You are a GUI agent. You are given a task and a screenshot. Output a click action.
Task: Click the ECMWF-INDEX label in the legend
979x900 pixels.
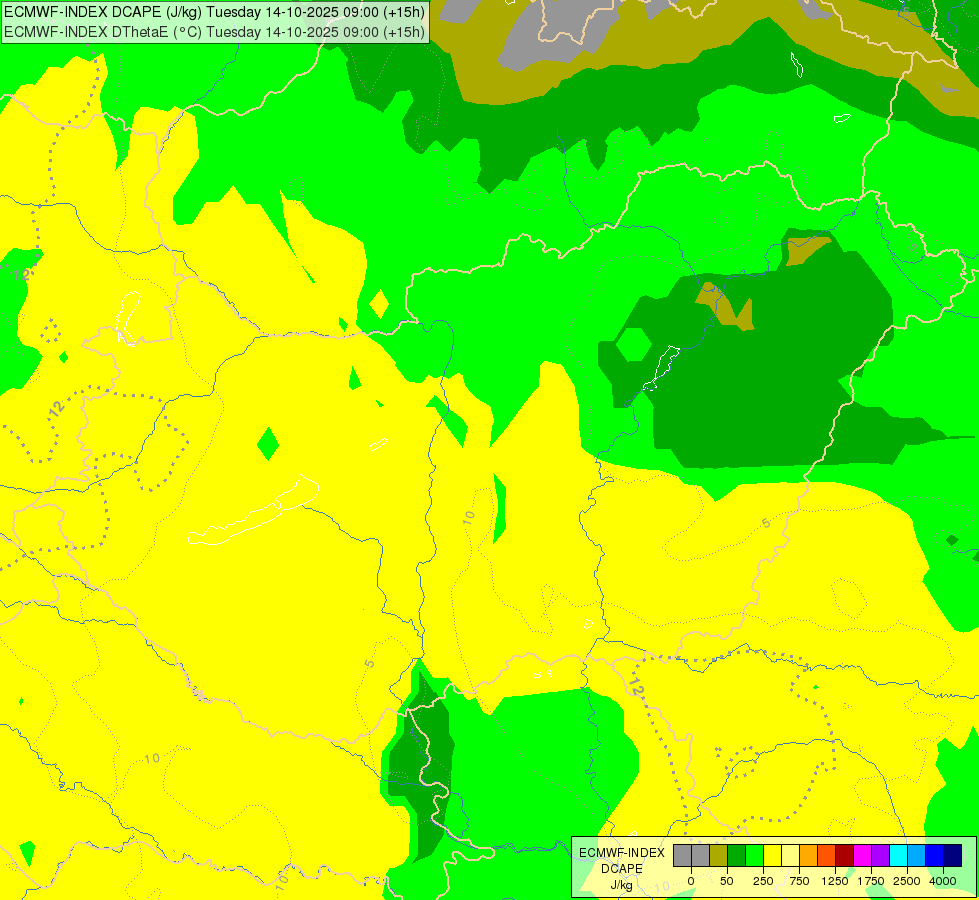622,853
